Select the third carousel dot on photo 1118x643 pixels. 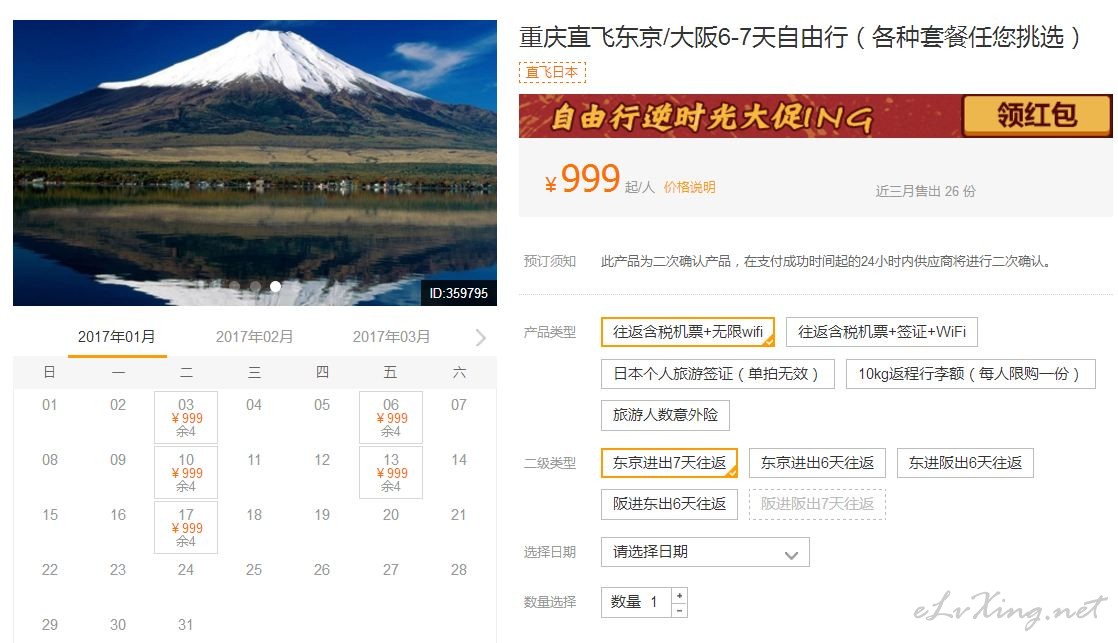pyautogui.click(x=275, y=286)
